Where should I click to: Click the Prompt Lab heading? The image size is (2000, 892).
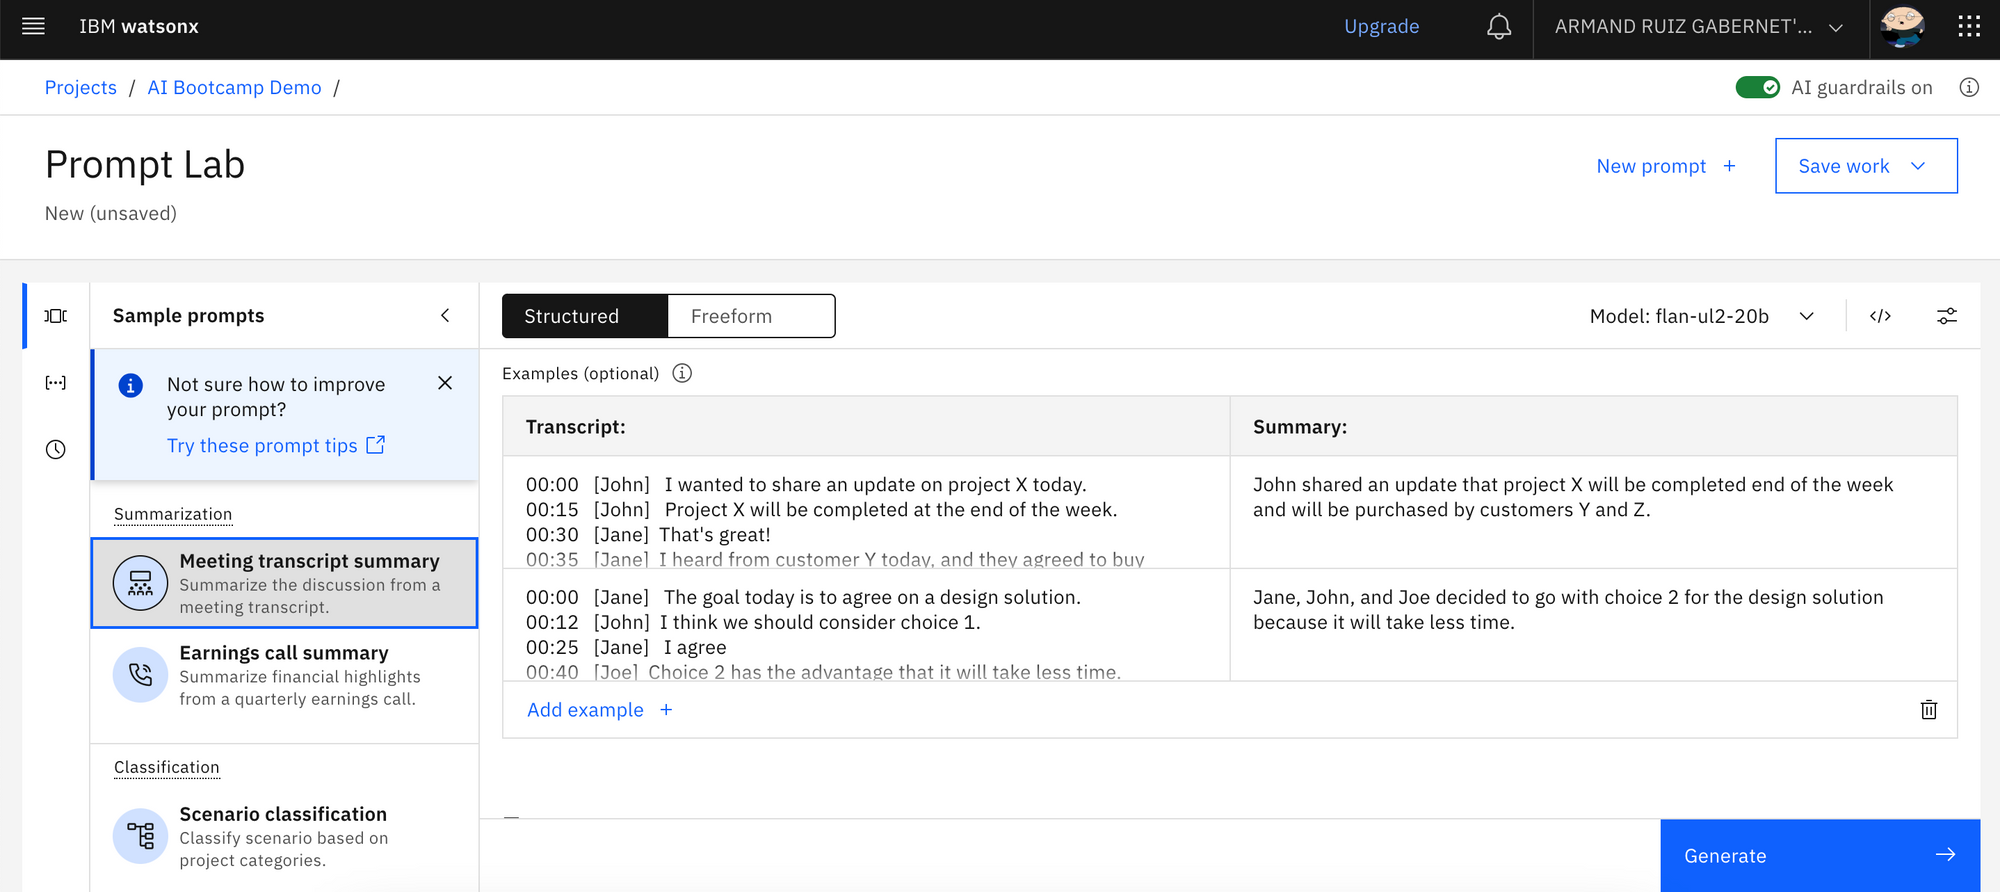click(x=145, y=165)
